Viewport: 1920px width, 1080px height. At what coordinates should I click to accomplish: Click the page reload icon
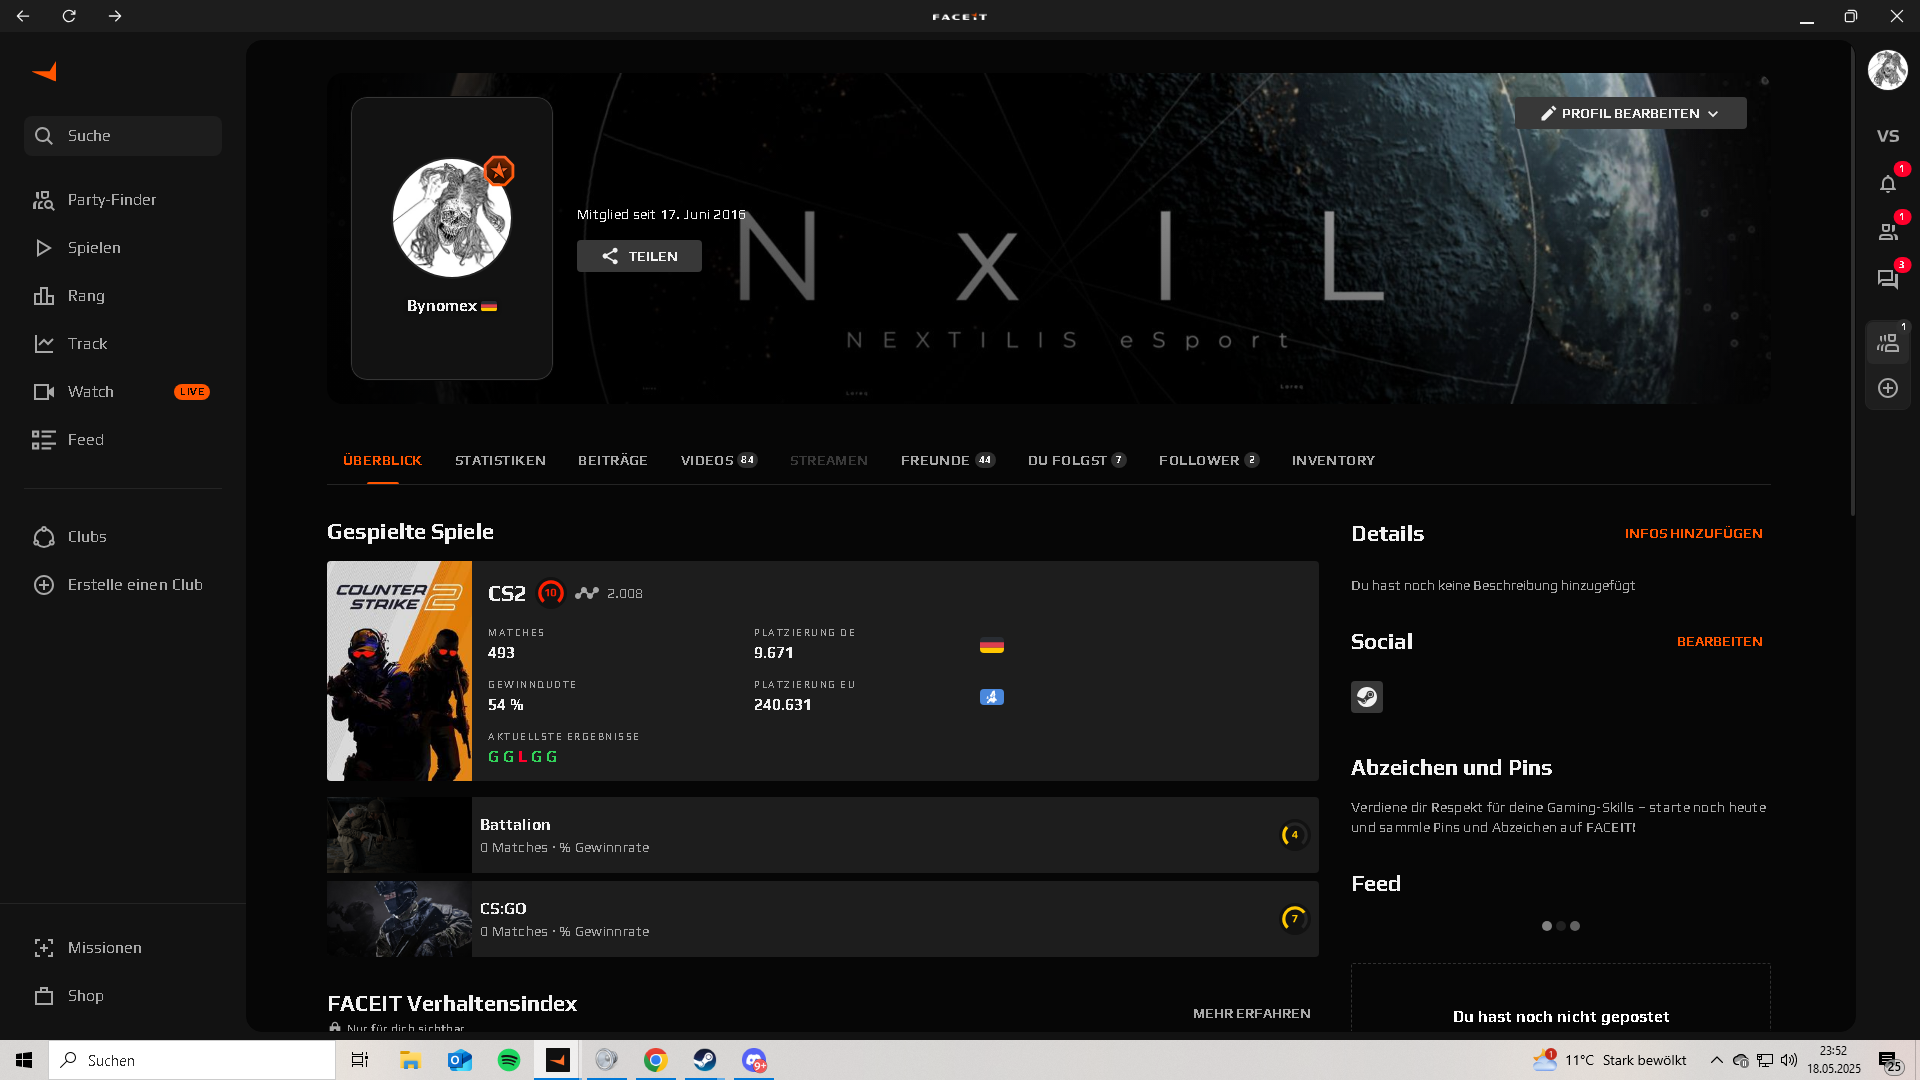69,16
